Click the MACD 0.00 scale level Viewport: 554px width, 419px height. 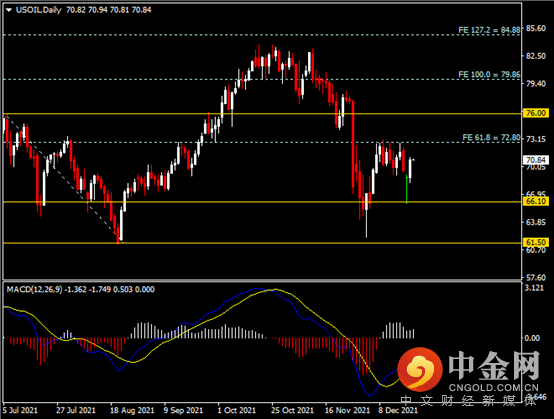click(x=532, y=338)
